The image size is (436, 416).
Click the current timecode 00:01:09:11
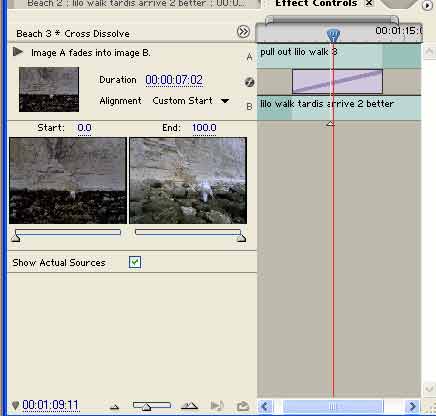click(x=50, y=405)
